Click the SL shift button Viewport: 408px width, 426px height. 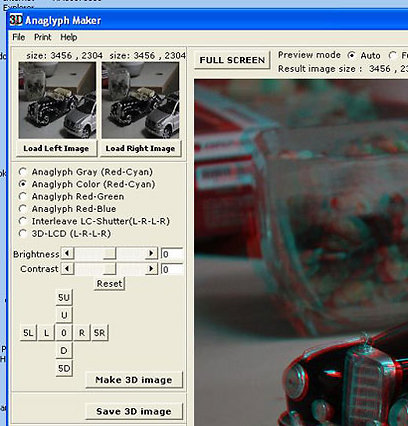click(x=28, y=333)
